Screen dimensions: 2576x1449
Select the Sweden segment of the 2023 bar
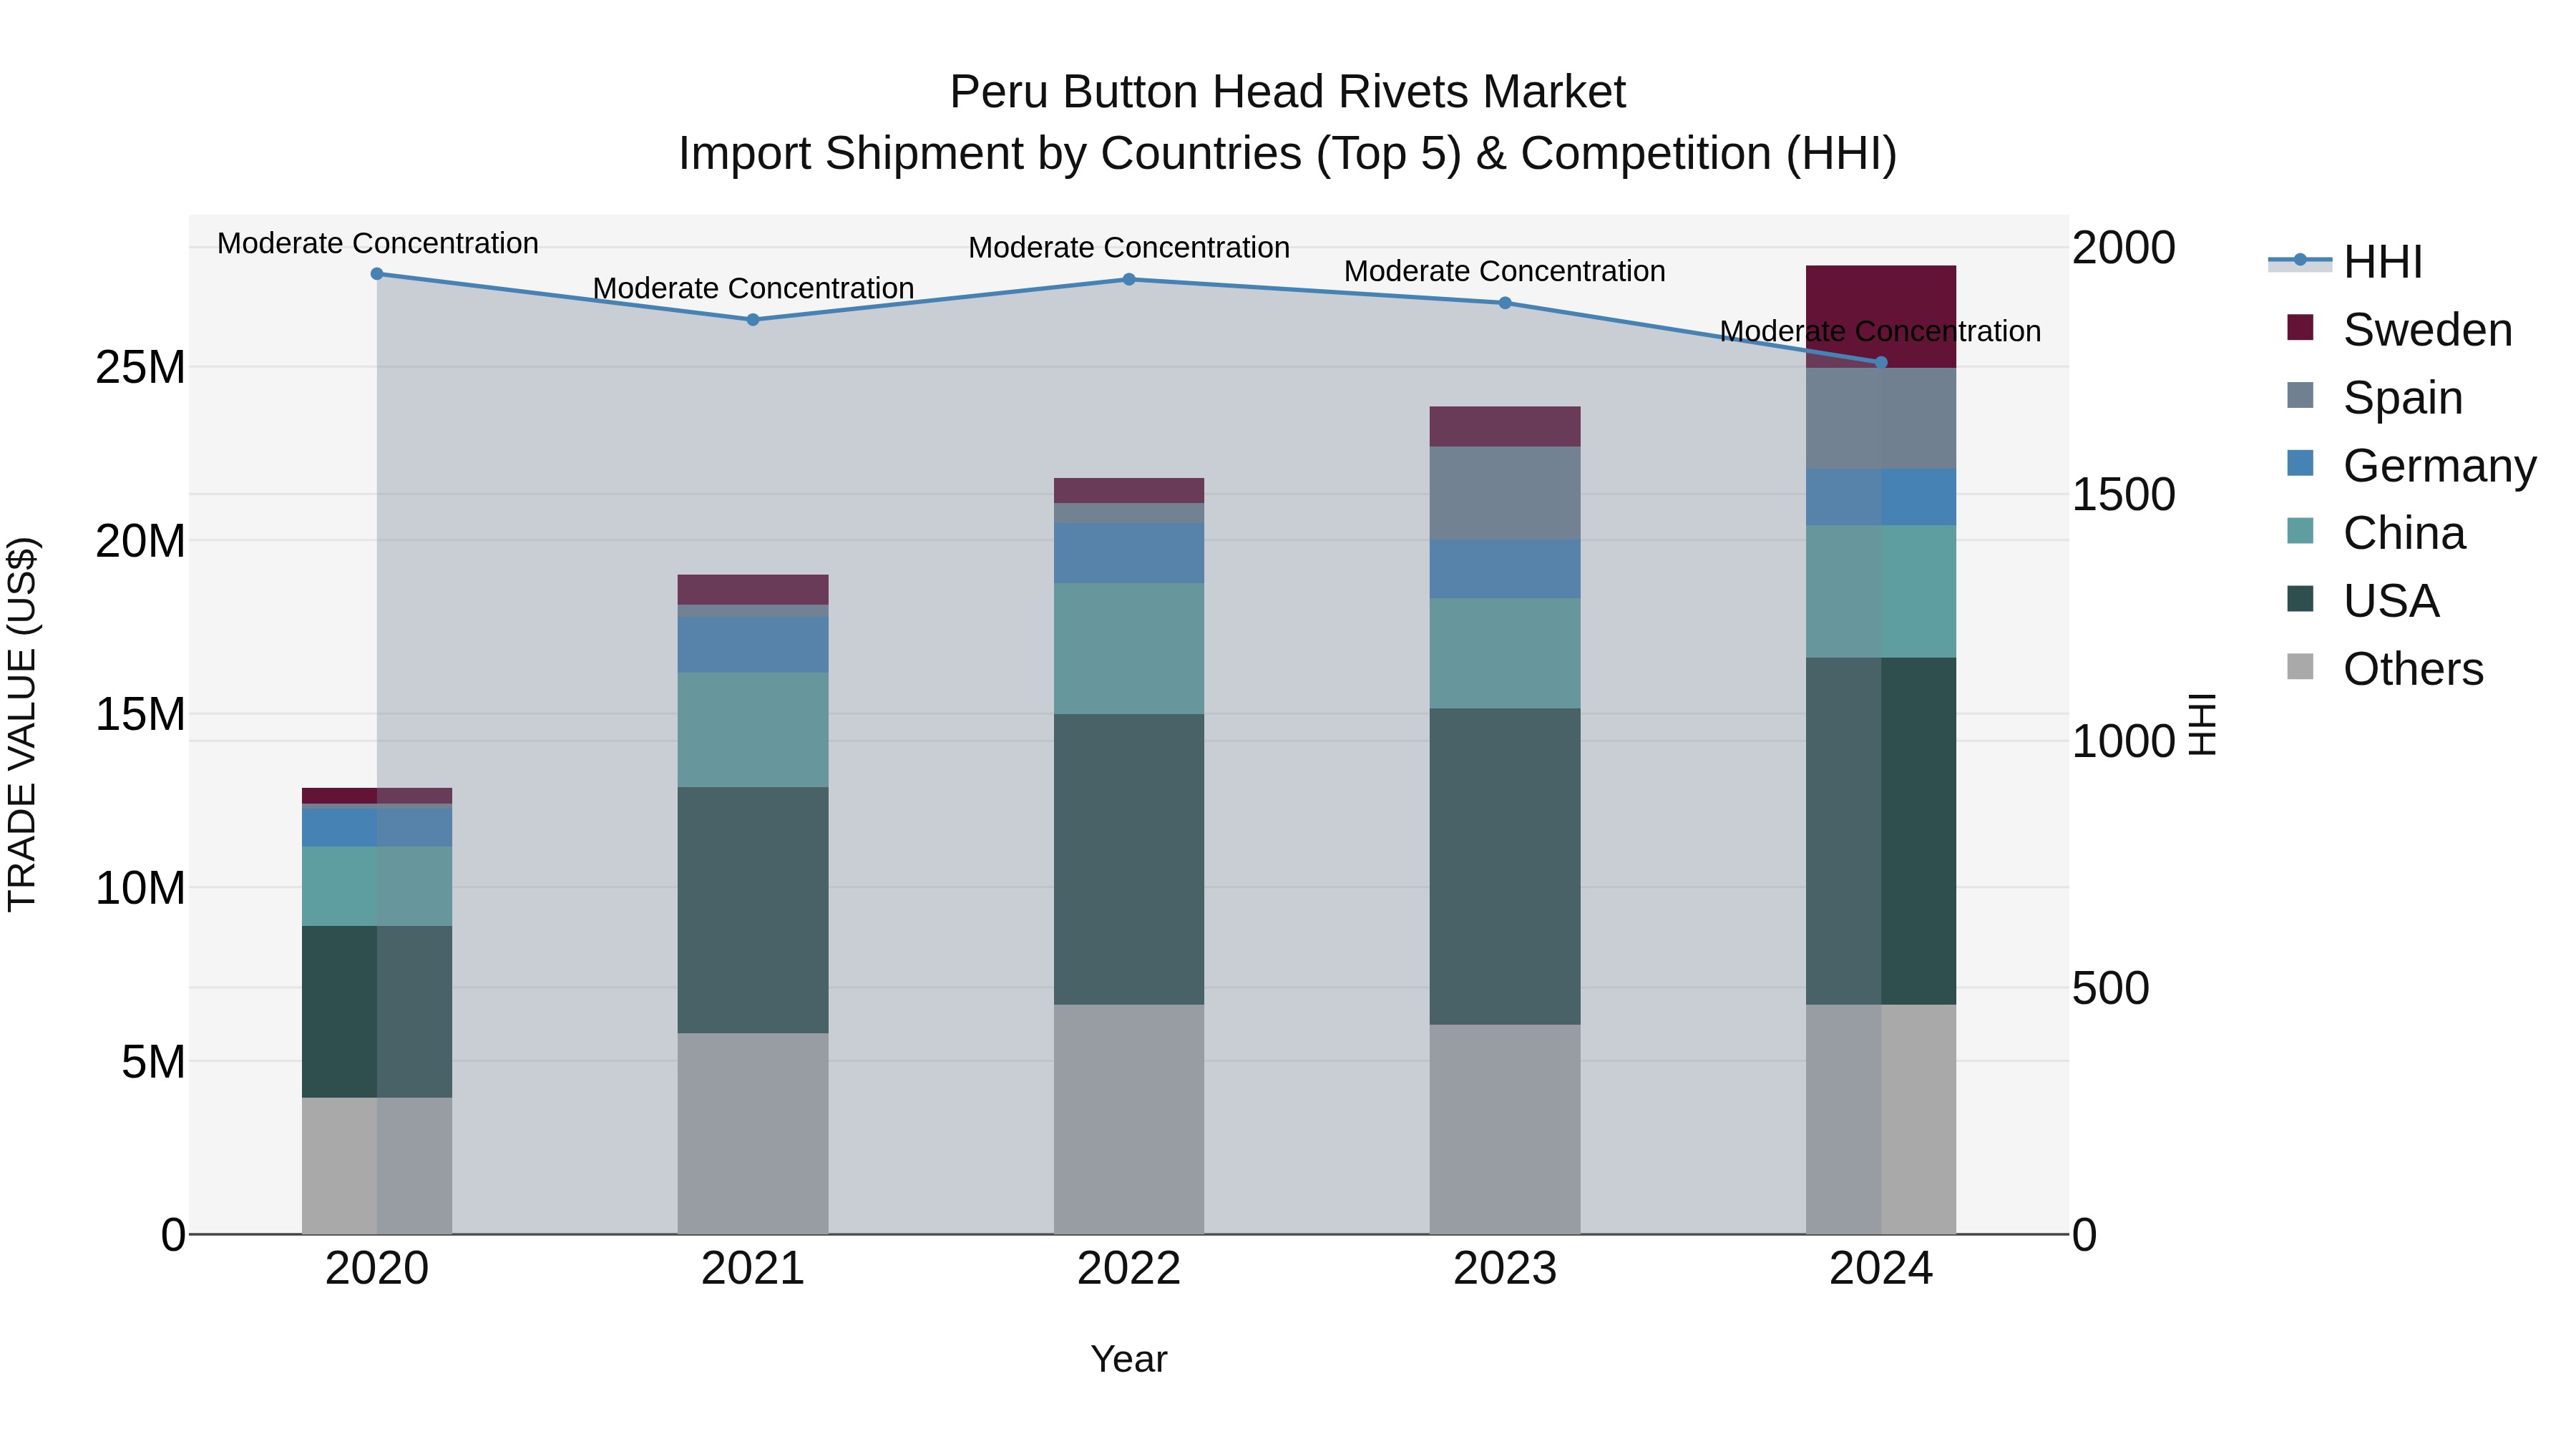point(1505,427)
